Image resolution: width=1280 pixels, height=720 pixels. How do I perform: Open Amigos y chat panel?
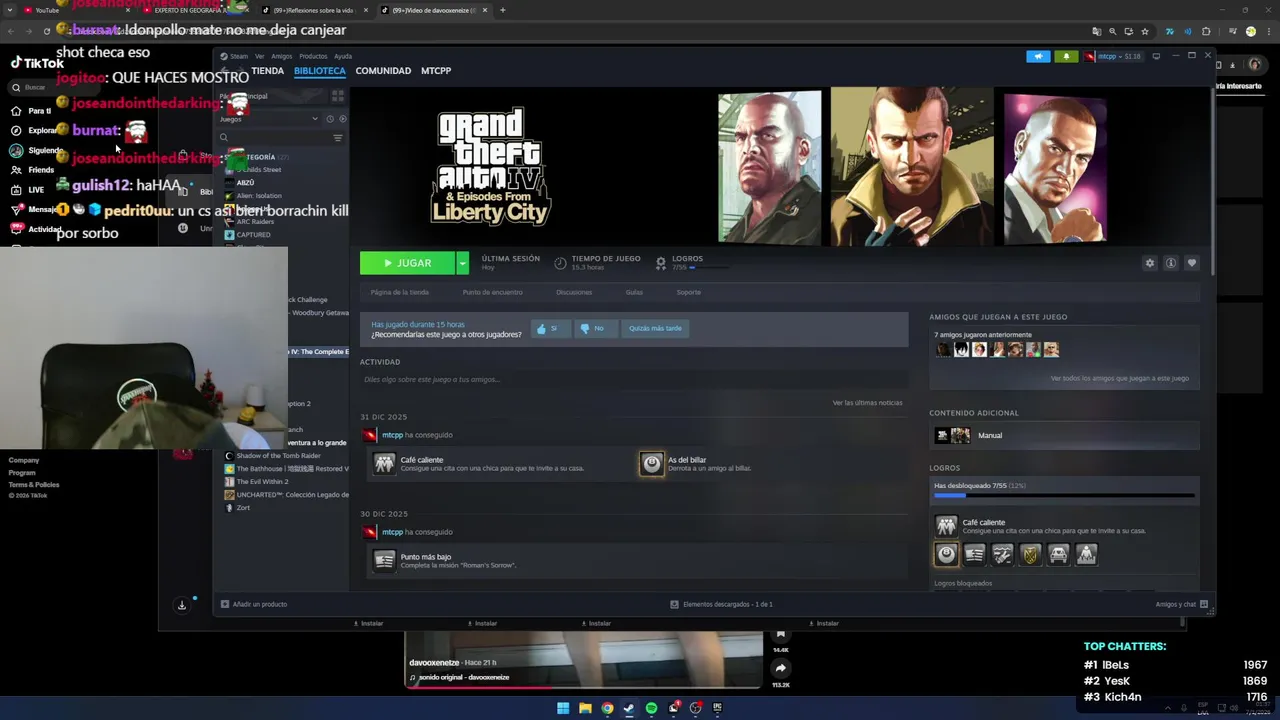click(1182, 604)
